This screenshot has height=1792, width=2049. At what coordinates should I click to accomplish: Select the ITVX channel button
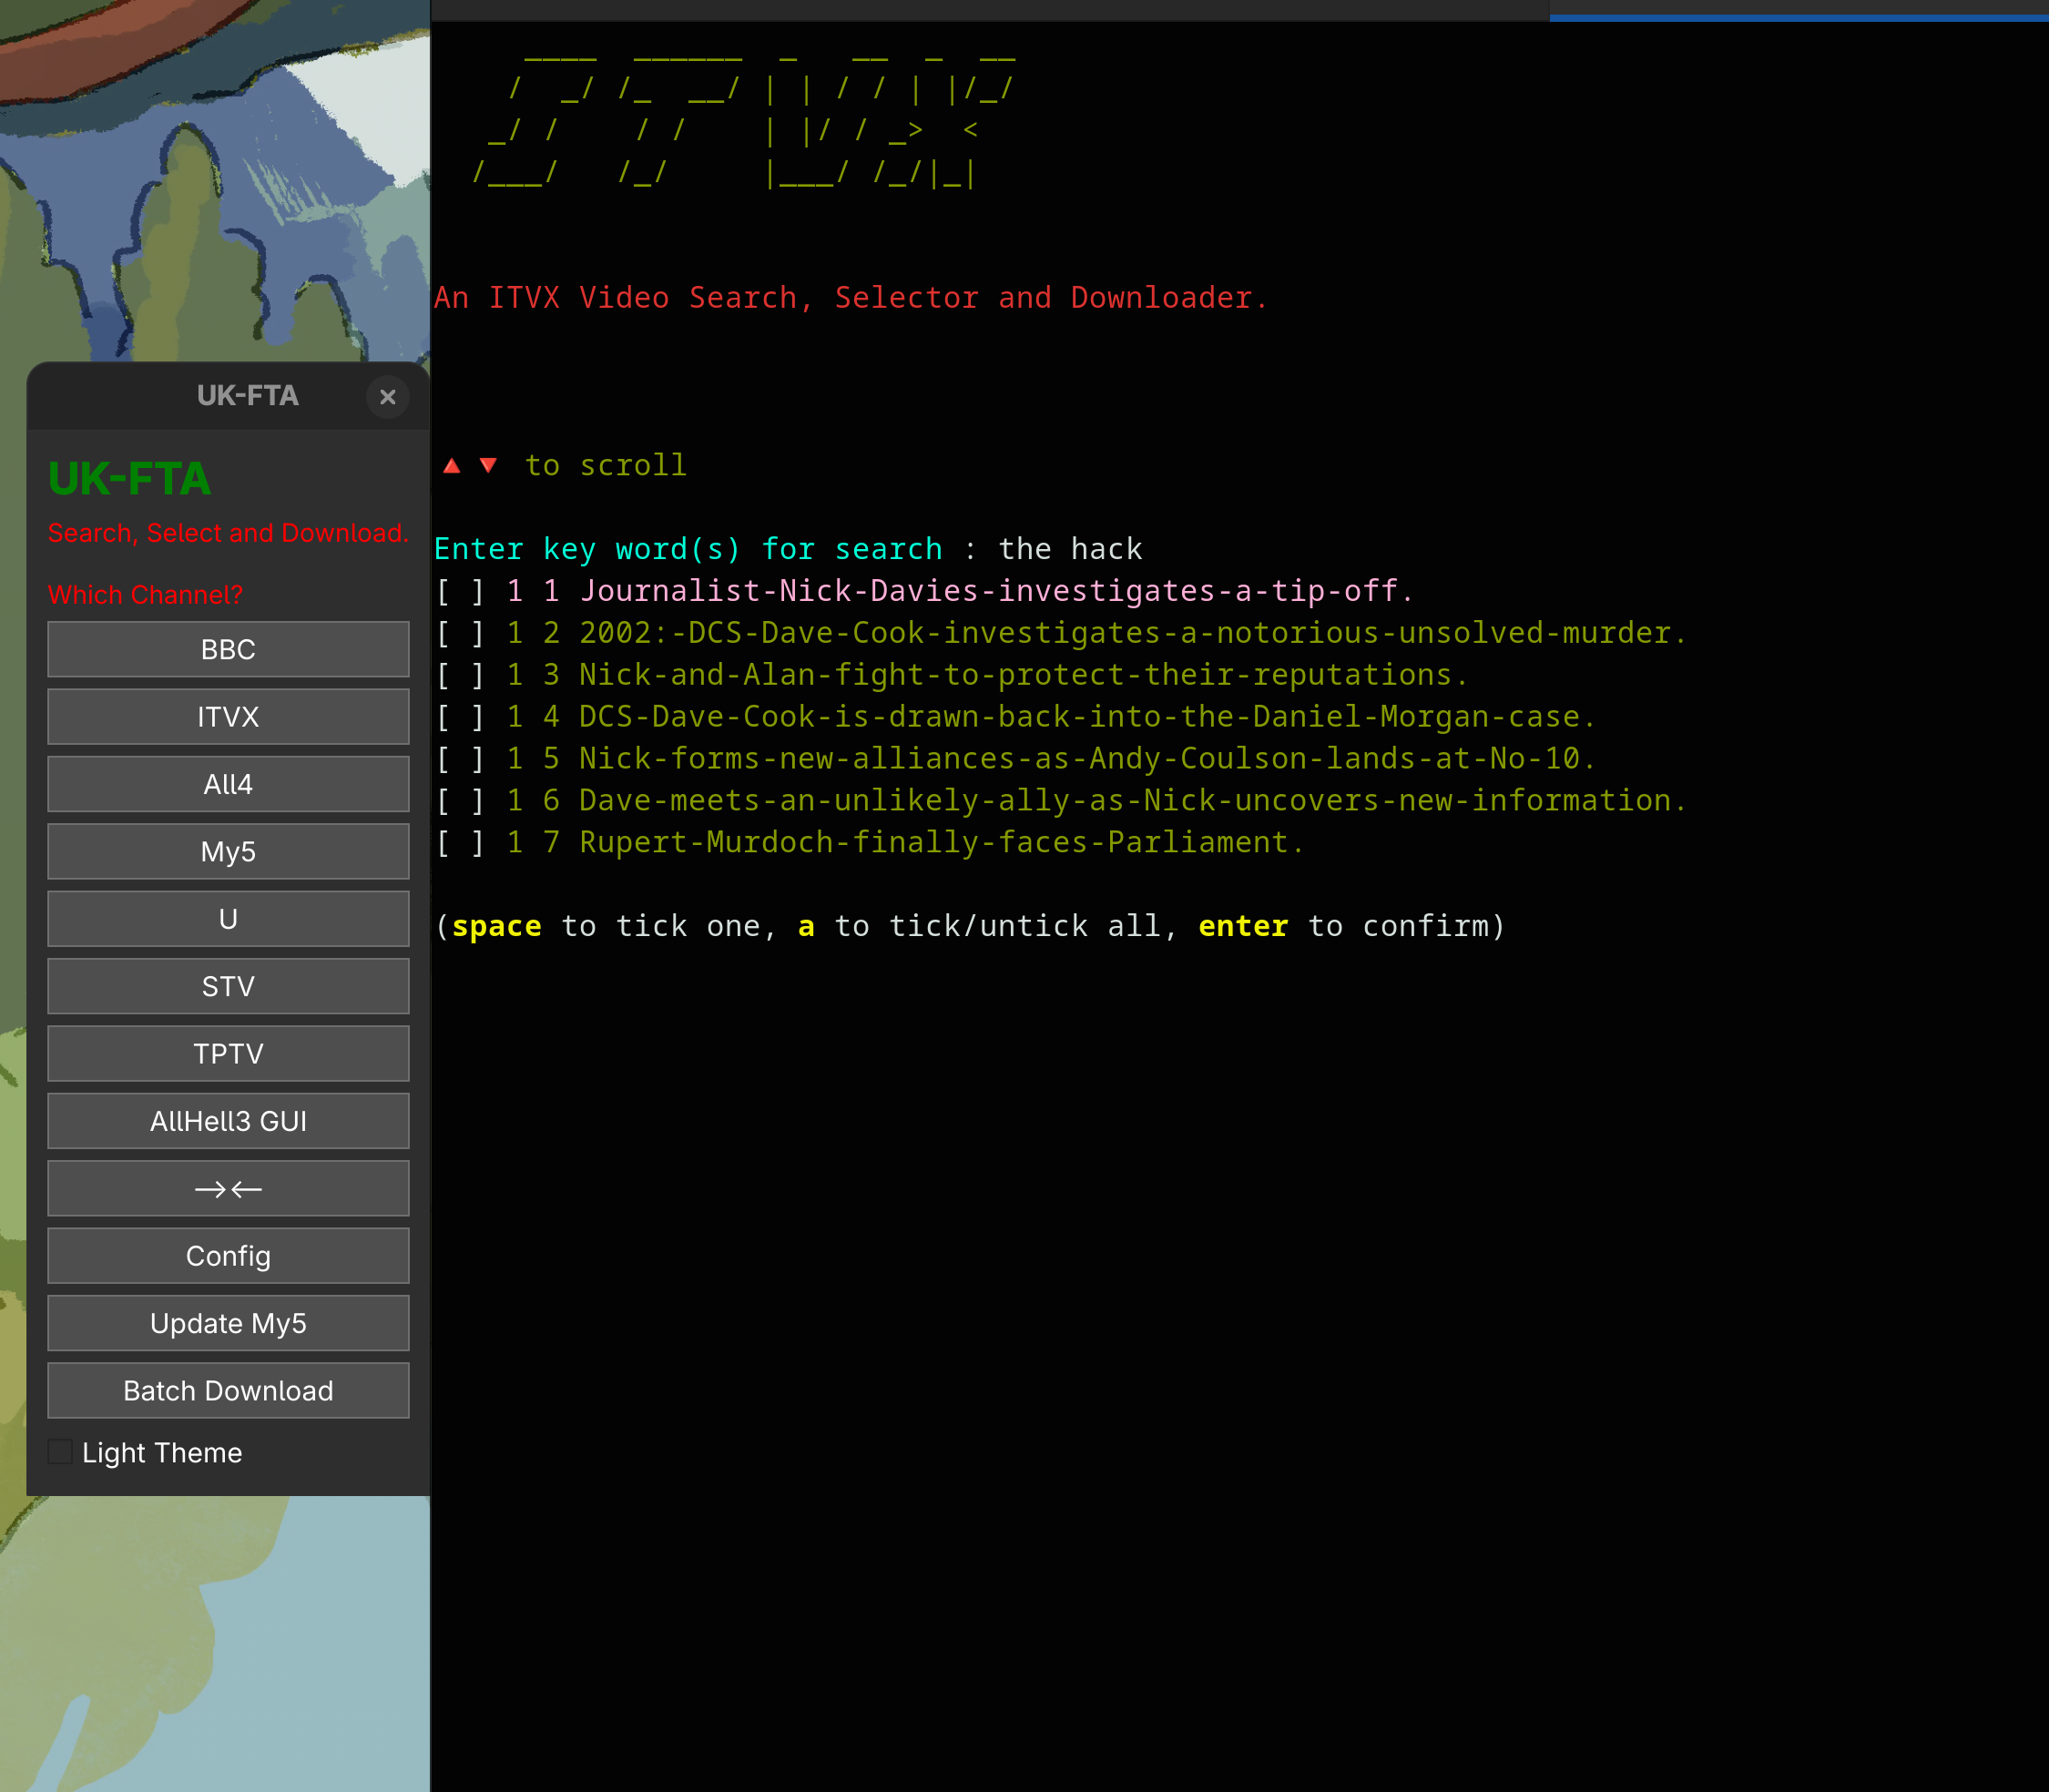pyautogui.click(x=228, y=716)
